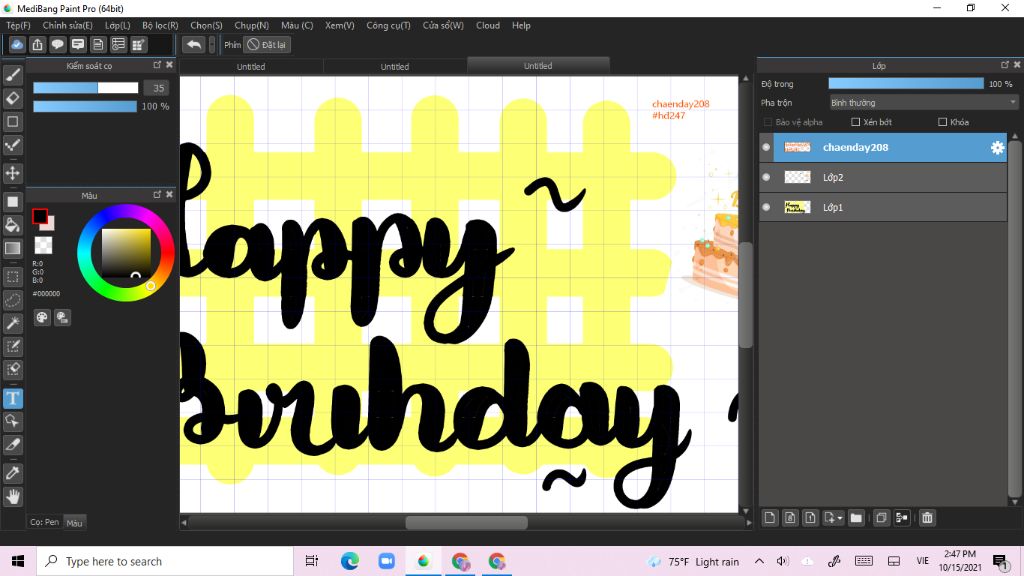
Task: Click the undo arrow button
Action: pos(193,44)
